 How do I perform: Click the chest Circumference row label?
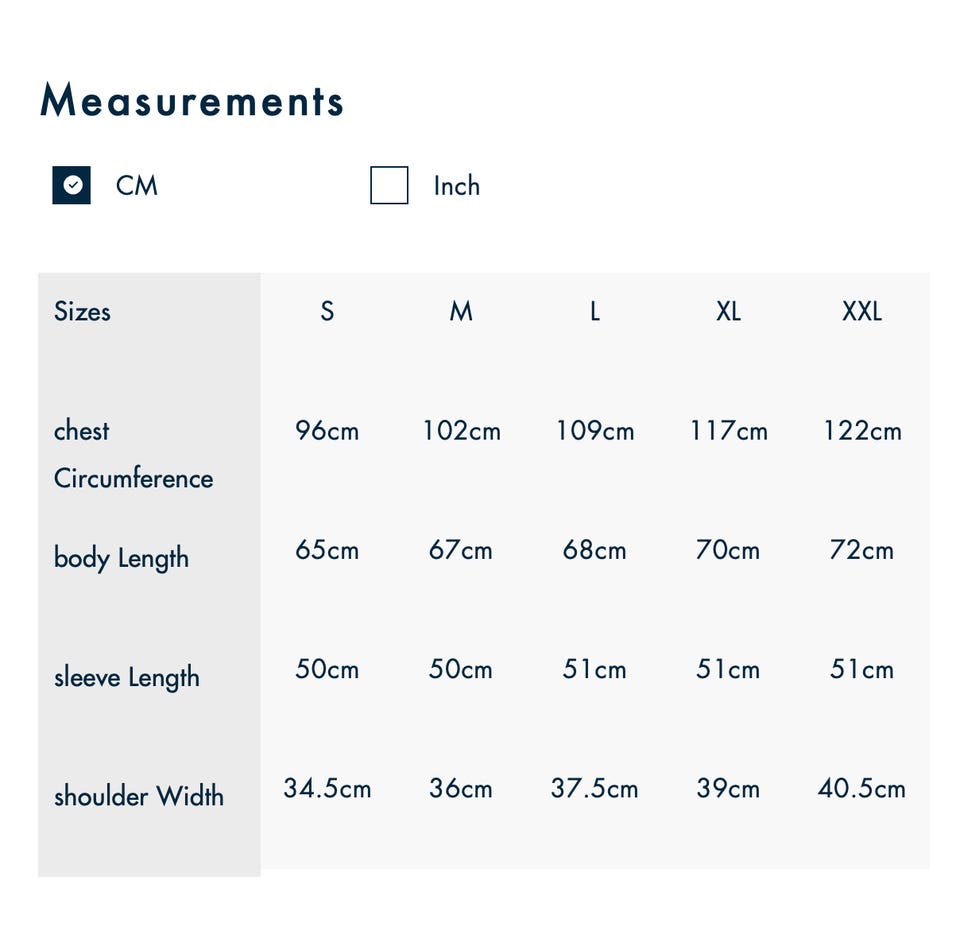[x=133, y=454]
